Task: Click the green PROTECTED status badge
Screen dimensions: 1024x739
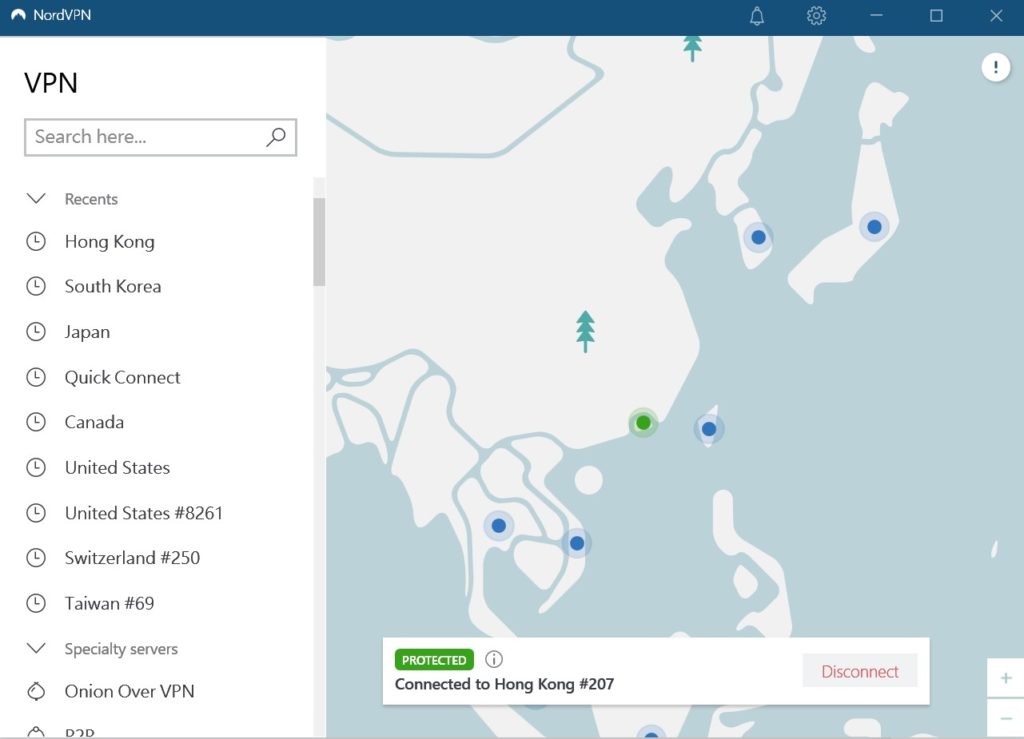Action: [434, 659]
